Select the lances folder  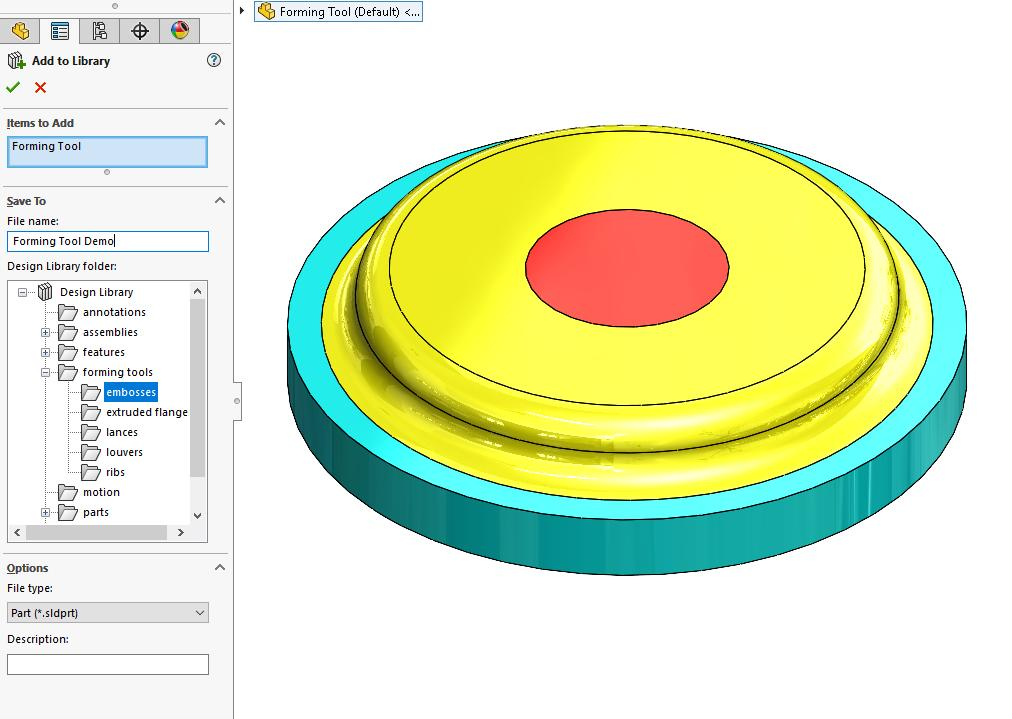click(121, 432)
